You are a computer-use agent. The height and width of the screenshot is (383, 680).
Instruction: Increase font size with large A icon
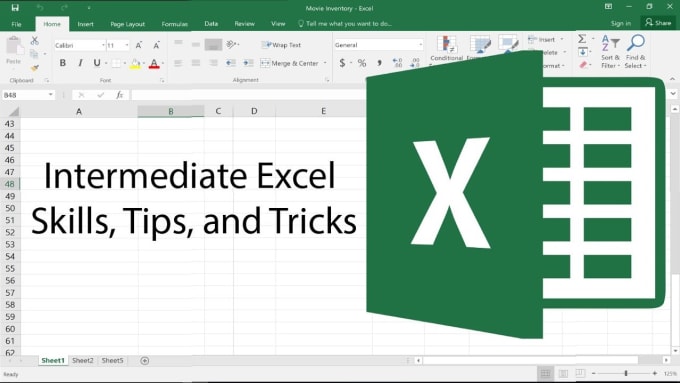(x=139, y=45)
